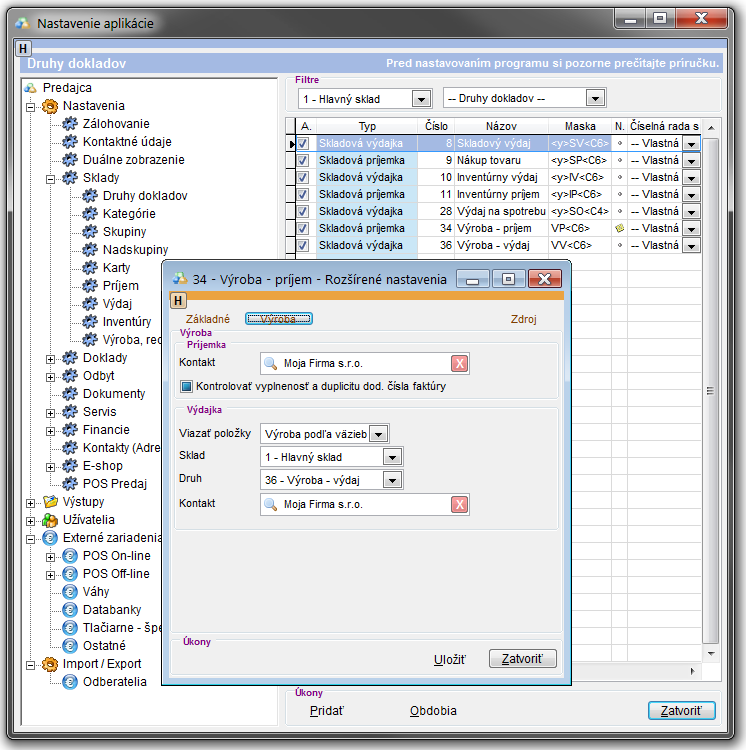Click the magnifier icon in Výdajka Kontakt field
Viewport: 746px width, 750px height.
tap(270, 505)
